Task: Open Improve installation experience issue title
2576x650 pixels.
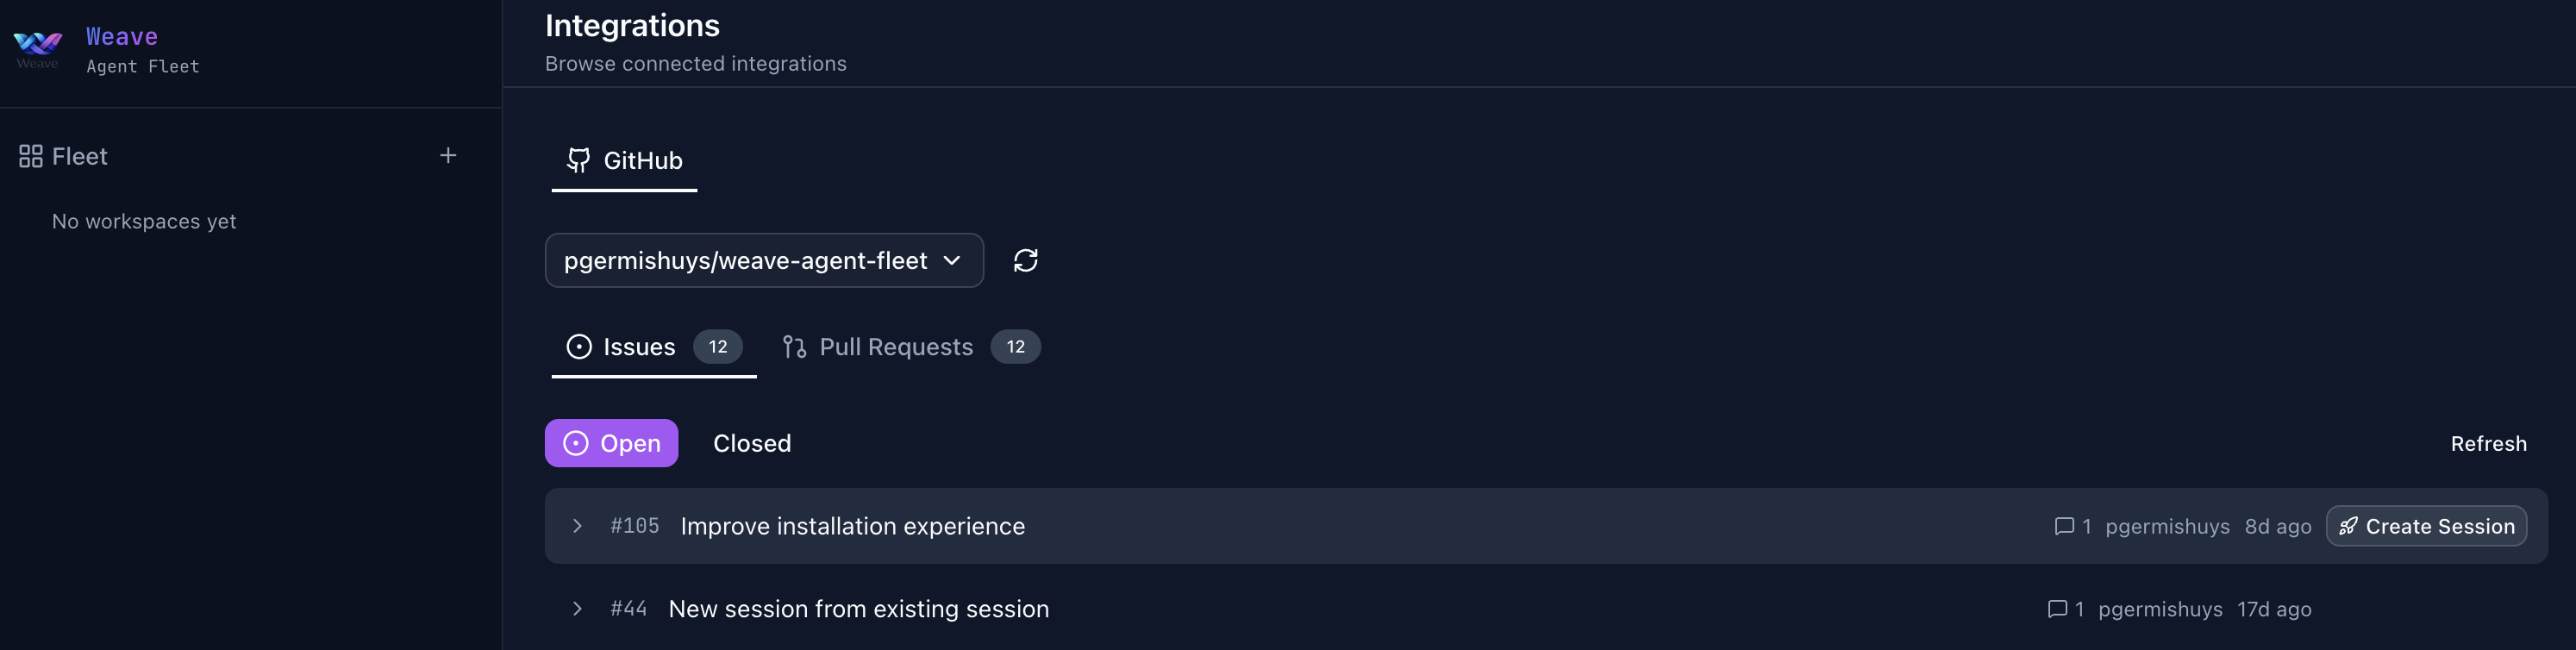Action: pyautogui.click(x=852, y=526)
